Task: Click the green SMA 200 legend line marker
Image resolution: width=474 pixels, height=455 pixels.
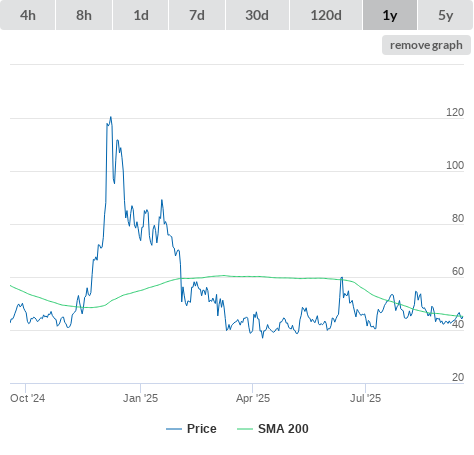Action: pyautogui.click(x=245, y=429)
